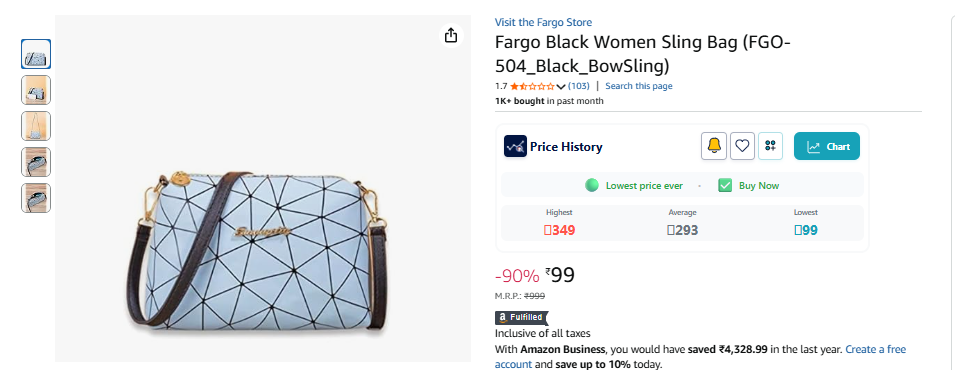This screenshot has width=955, height=370.
Task: Click the green Buy Now checkmark
Action: pos(725,185)
